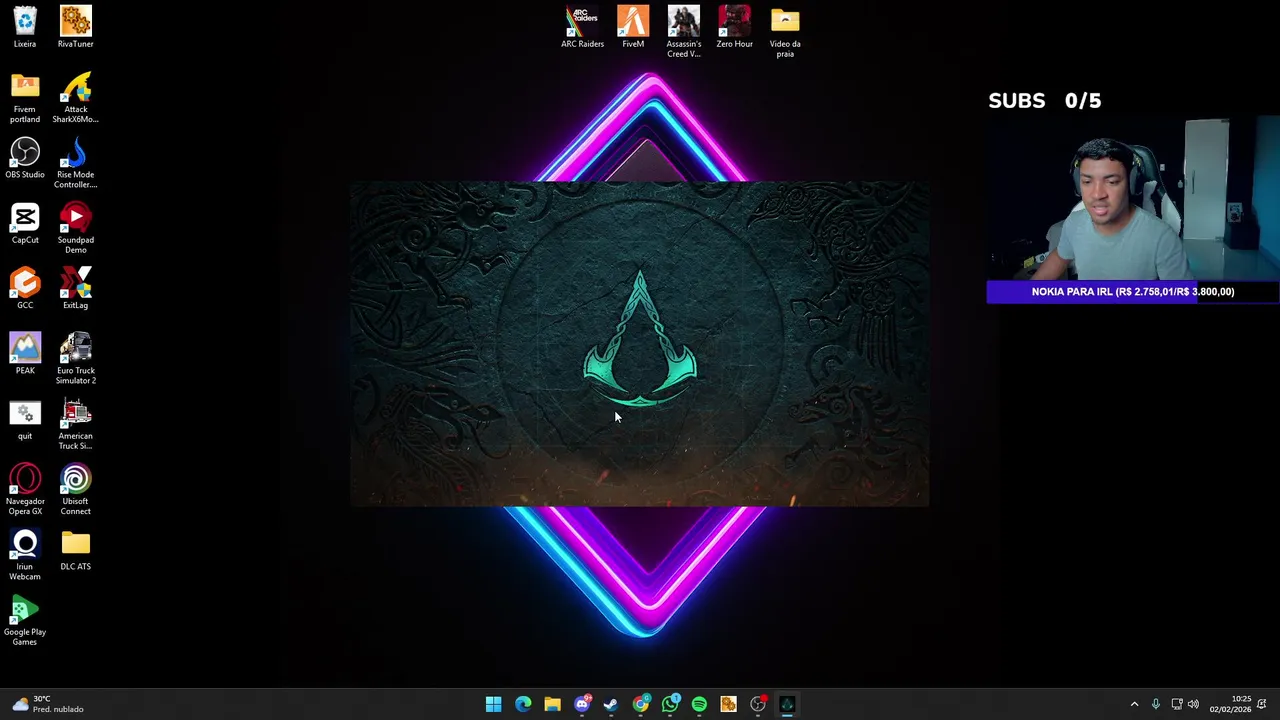Open Microsoft Edge from the taskbar
The height and width of the screenshot is (720, 1280).
(x=523, y=704)
